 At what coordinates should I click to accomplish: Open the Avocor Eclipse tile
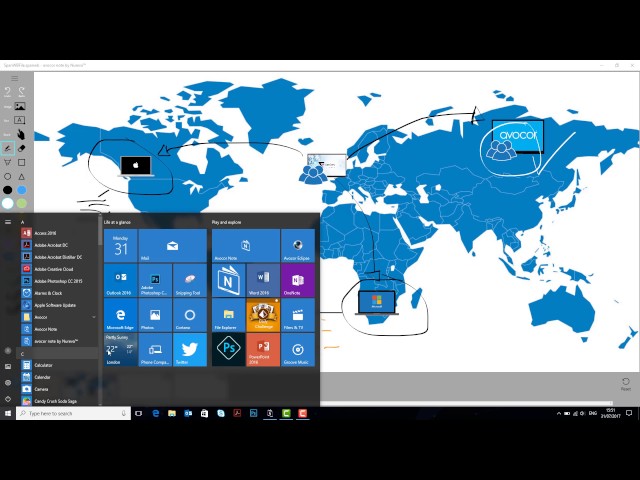[298, 245]
